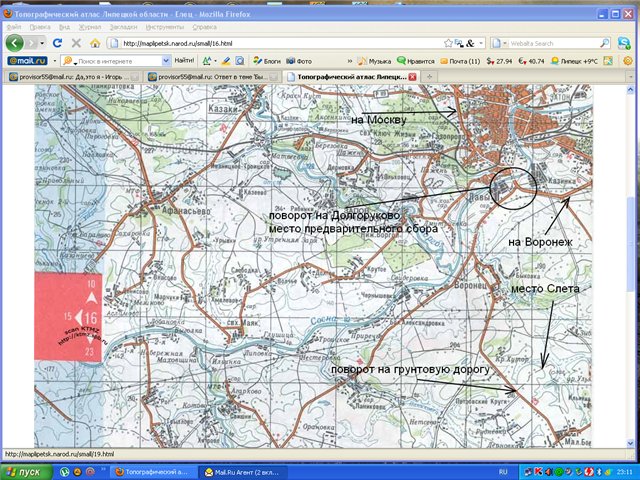Viewport: 640px width, 480px height.
Task: Click the Нравится button in toolbar
Action: [x=418, y=61]
